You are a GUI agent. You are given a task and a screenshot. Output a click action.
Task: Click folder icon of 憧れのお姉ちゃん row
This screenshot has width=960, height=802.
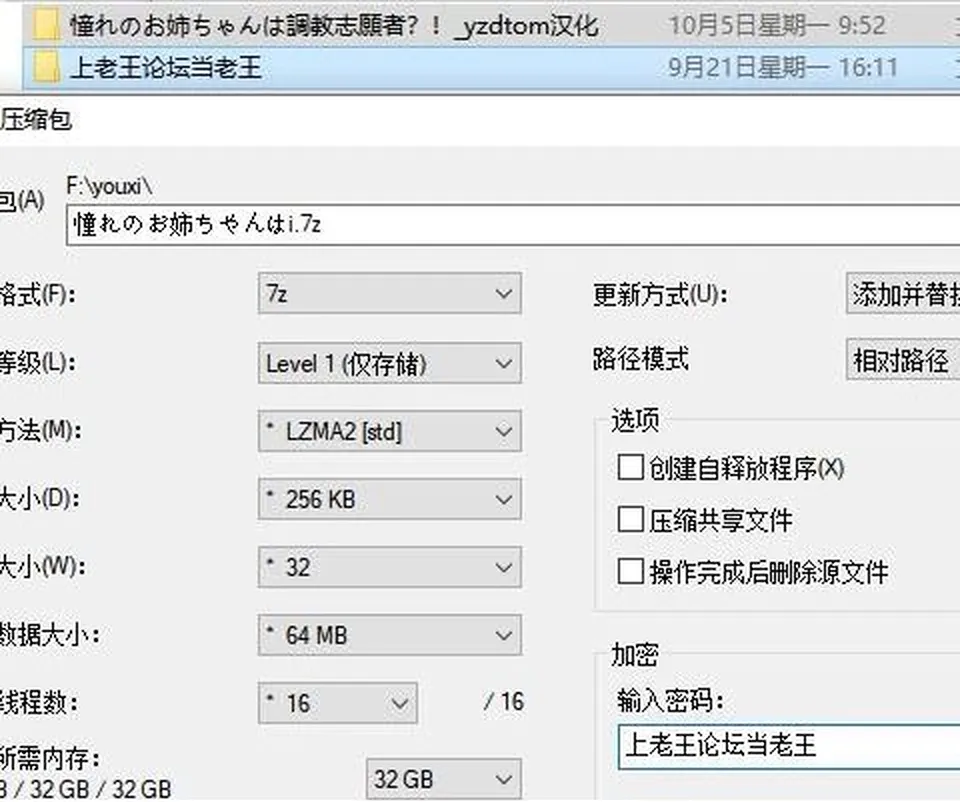point(47,26)
